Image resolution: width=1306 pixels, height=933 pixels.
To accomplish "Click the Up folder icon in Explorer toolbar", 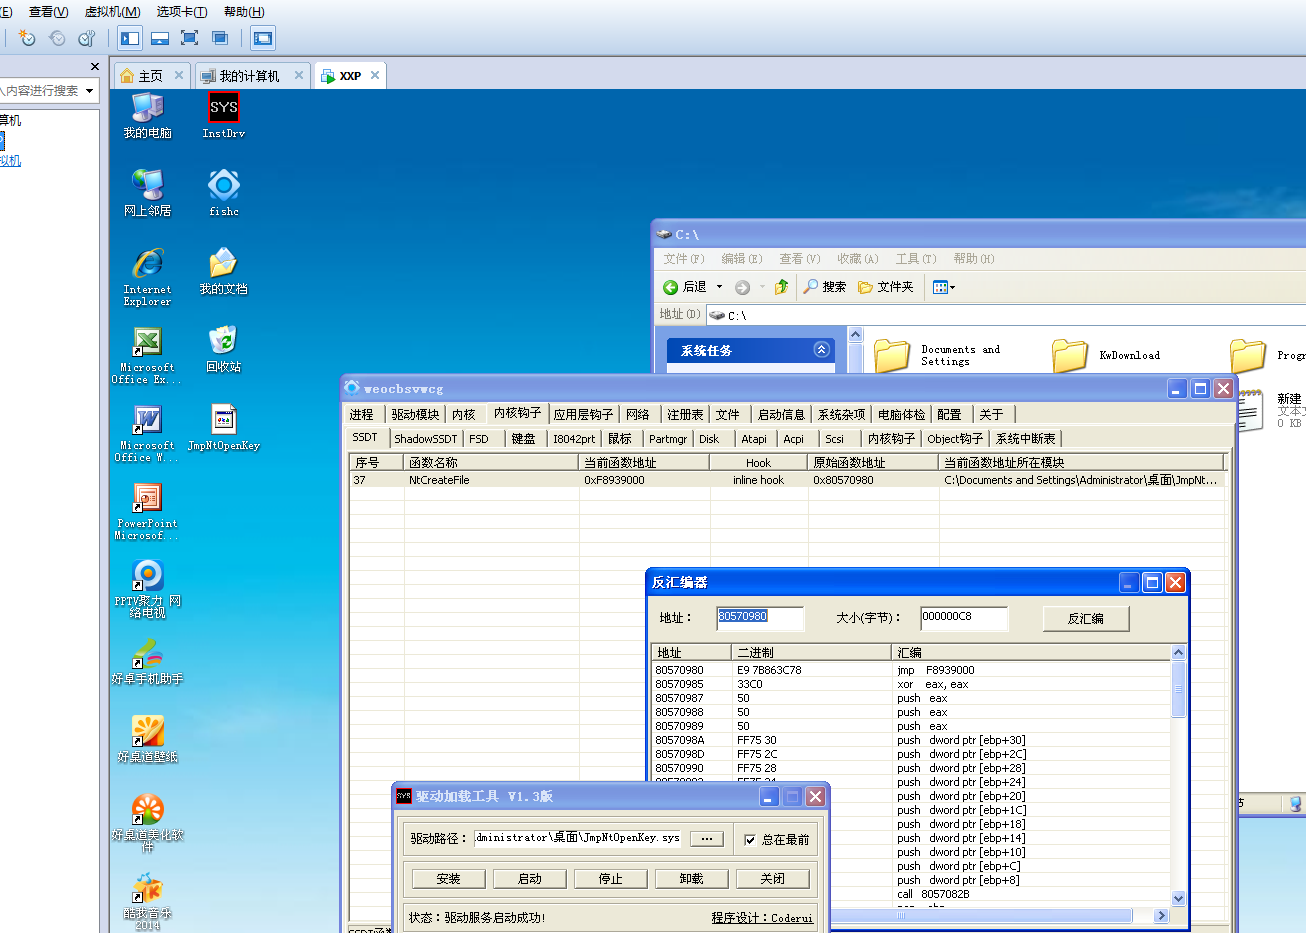I will (781, 287).
